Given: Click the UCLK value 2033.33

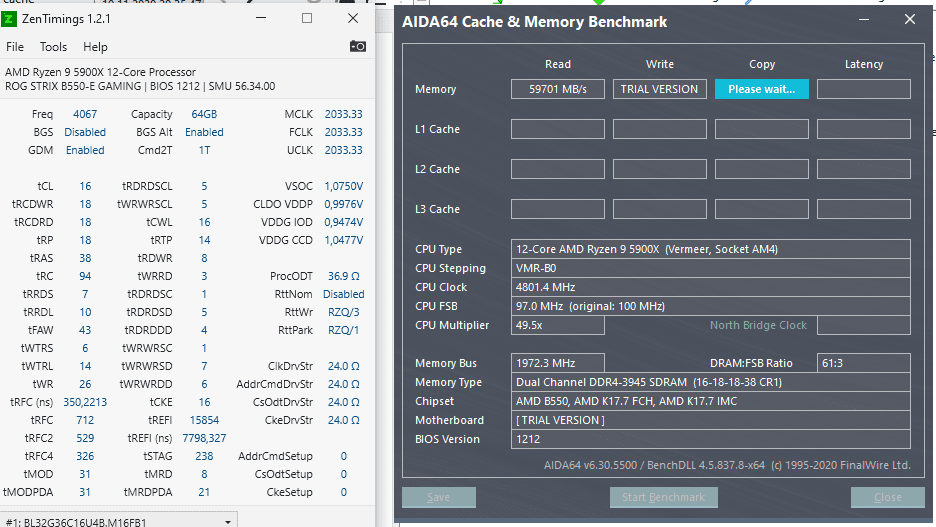Looking at the screenshot, I should pos(343,150).
